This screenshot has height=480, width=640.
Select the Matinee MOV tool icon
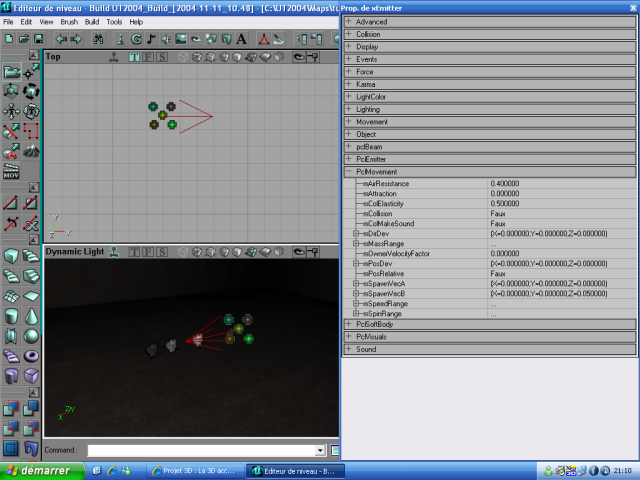point(11,171)
